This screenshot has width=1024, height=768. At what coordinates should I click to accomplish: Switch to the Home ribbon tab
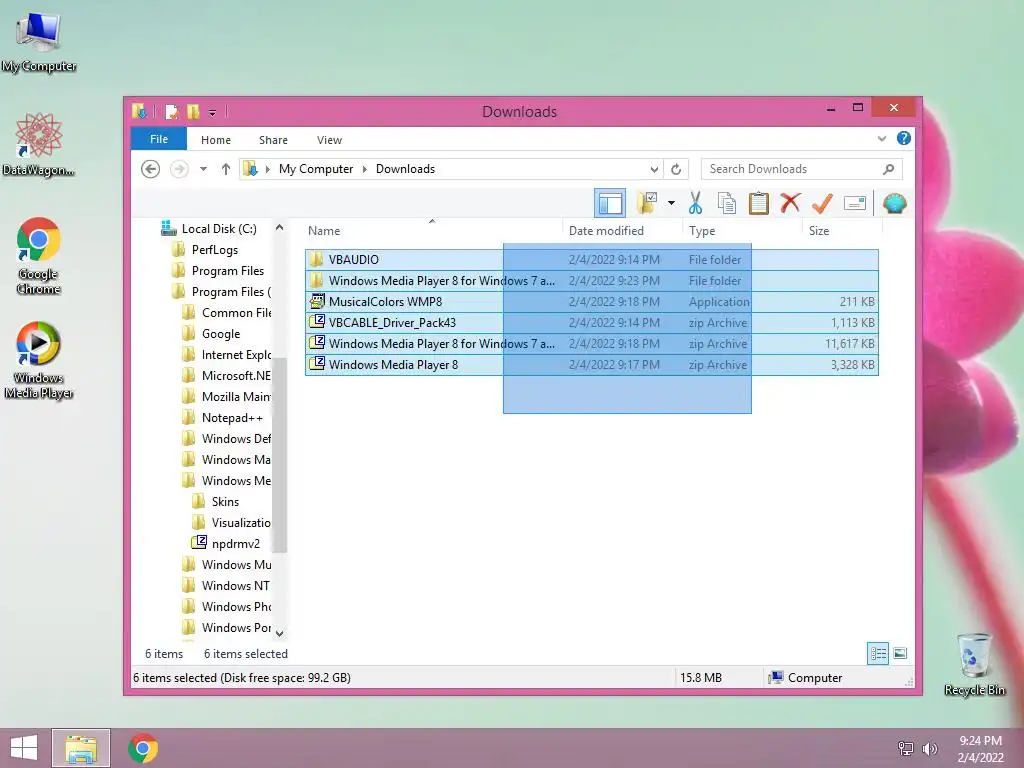pyautogui.click(x=216, y=140)
